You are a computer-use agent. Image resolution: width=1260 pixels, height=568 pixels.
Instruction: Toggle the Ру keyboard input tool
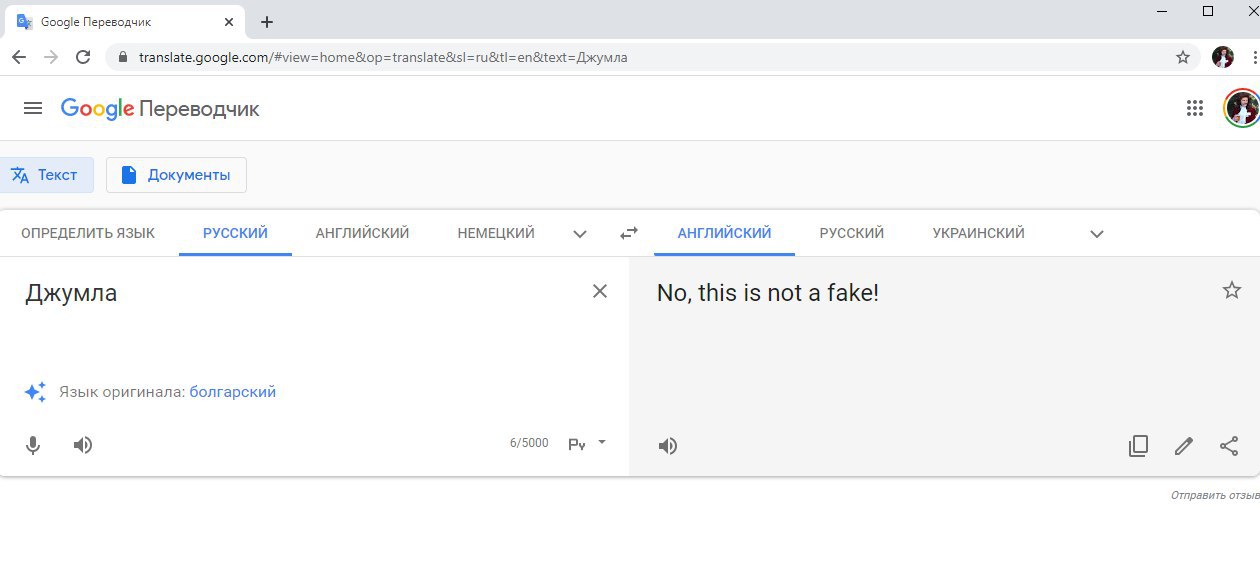click(577, 444)
